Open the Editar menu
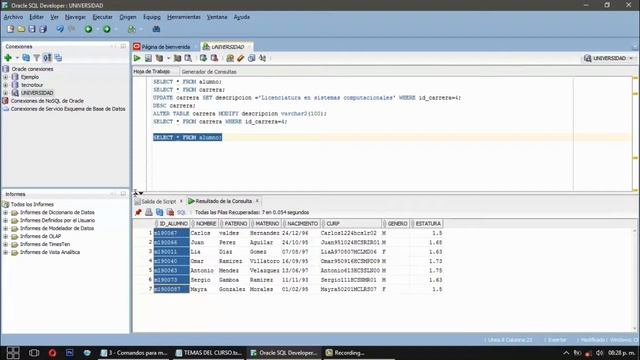This screenshot has height=360, width=640. click(x=36, y=17)
